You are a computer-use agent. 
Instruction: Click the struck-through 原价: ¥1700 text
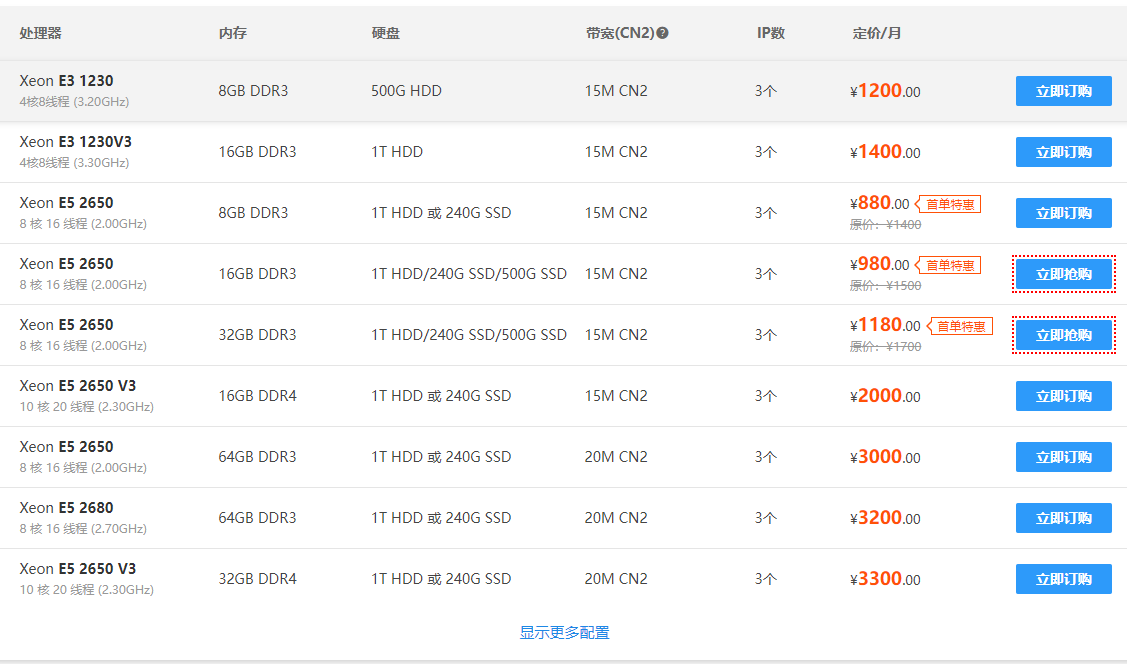click(x=886, y=347)
